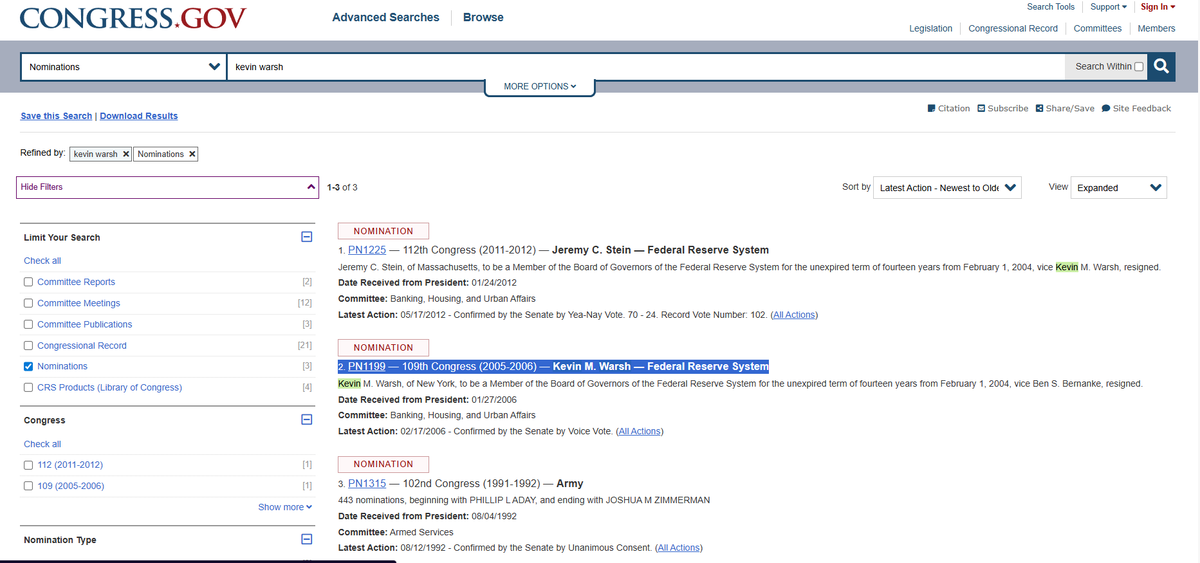View All Actions for Kevin M. Warsh nomination
The width and height of the screenshot is (1200, 563).
640,431
